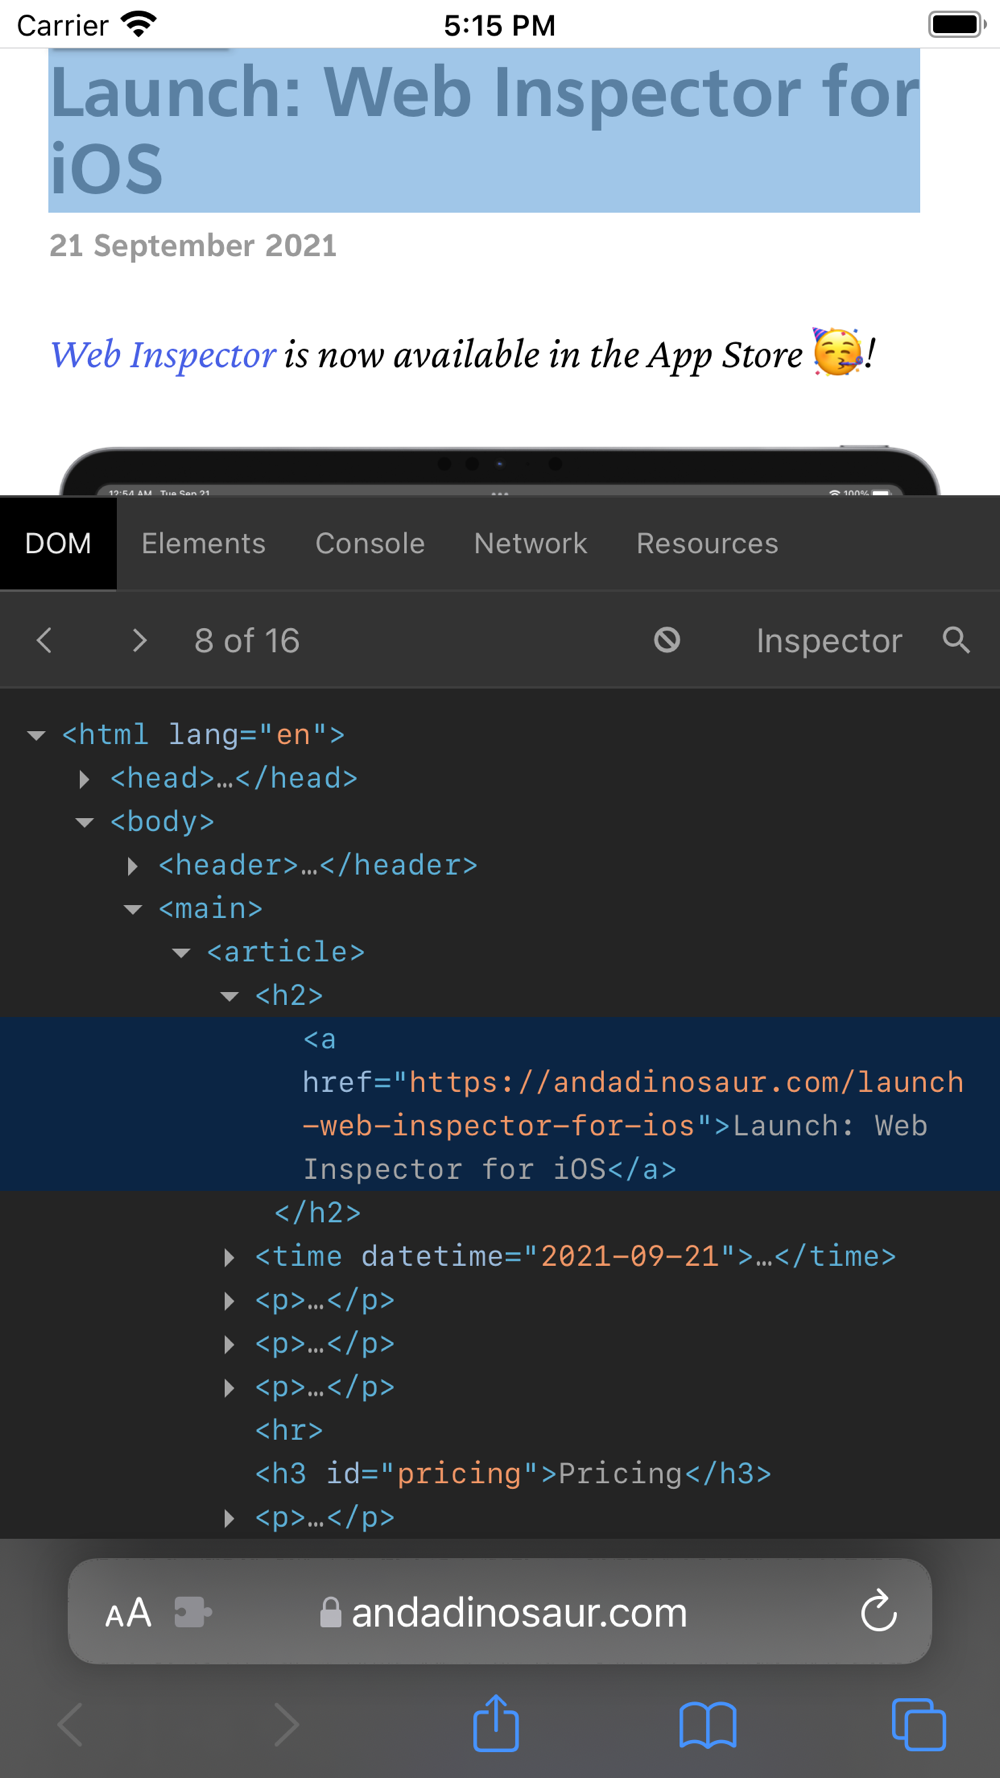Tap the Wi-Fi status icon
Image resolution: width=1000 pixels, height=1778 pixels.
click(x=139, y=23)
